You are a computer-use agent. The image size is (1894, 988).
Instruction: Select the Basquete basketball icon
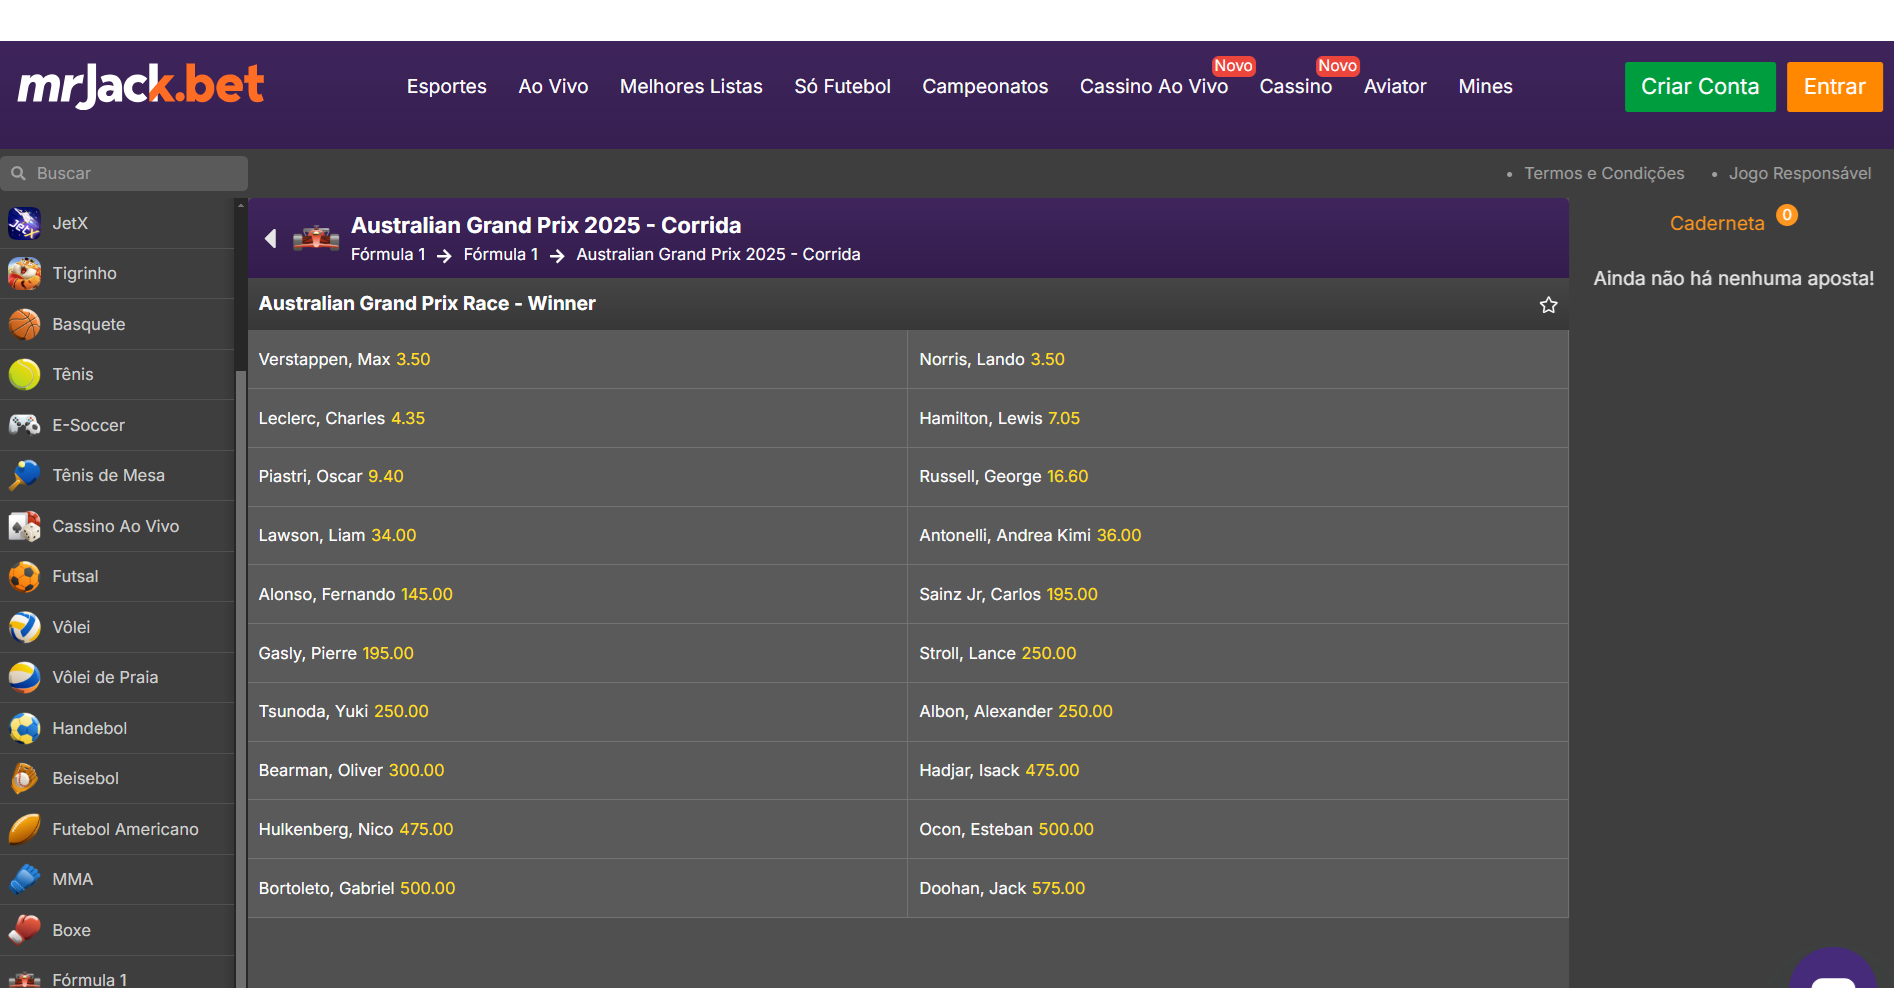coord(24,324)
